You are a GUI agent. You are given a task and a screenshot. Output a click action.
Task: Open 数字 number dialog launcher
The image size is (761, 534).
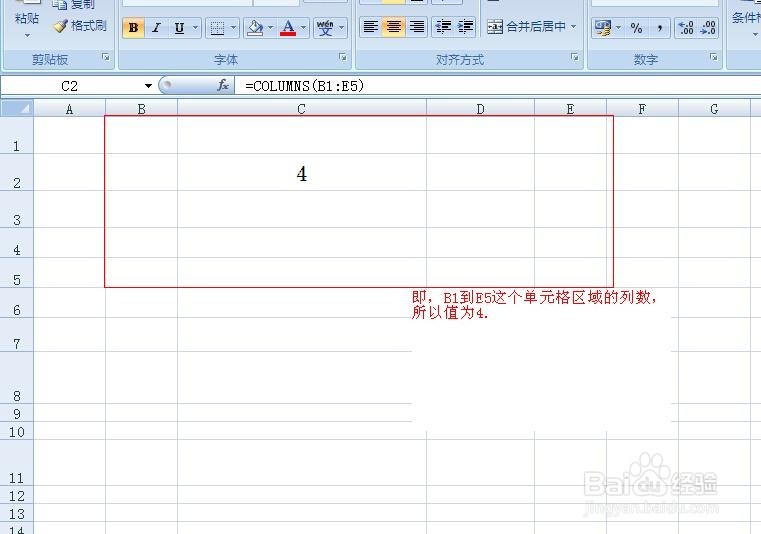click(713, 57)
